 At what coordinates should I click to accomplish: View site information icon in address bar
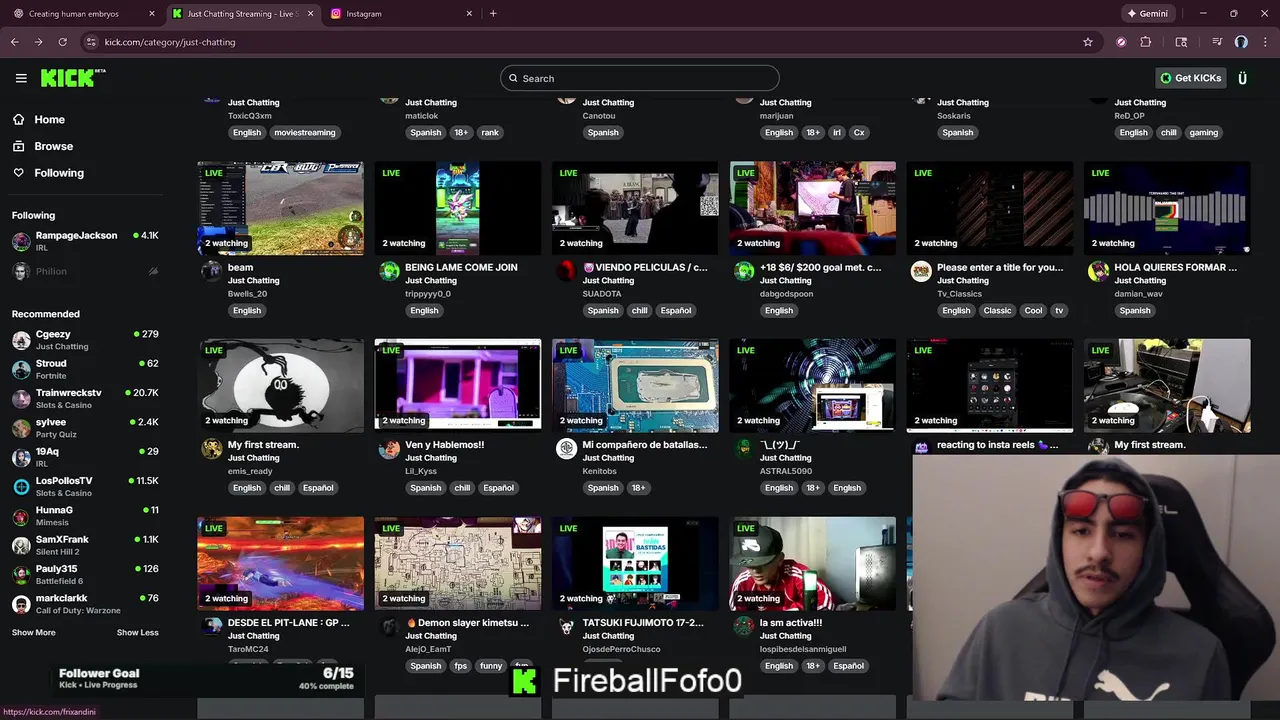(91, 42)
